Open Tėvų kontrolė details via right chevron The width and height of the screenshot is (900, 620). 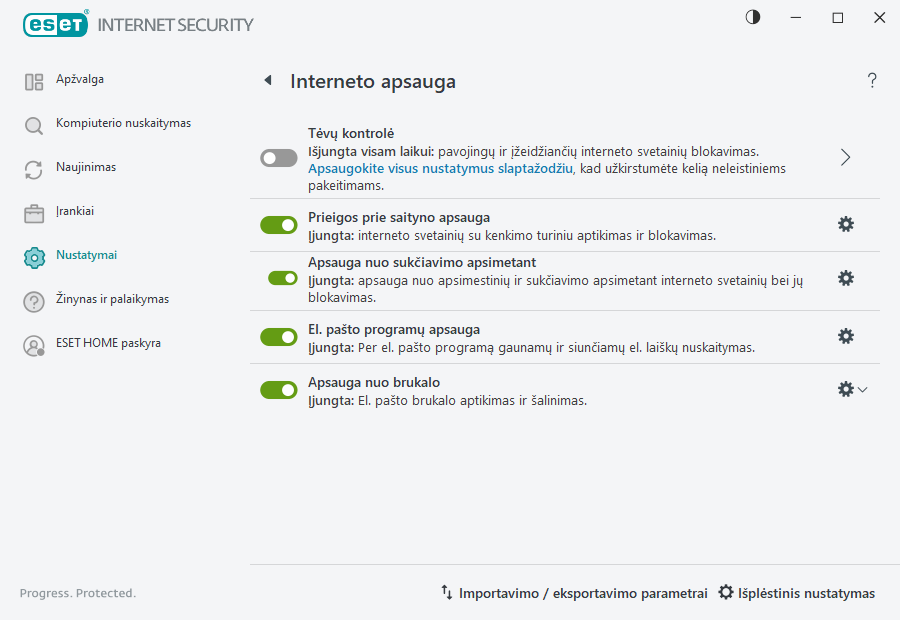click(845, 158)
